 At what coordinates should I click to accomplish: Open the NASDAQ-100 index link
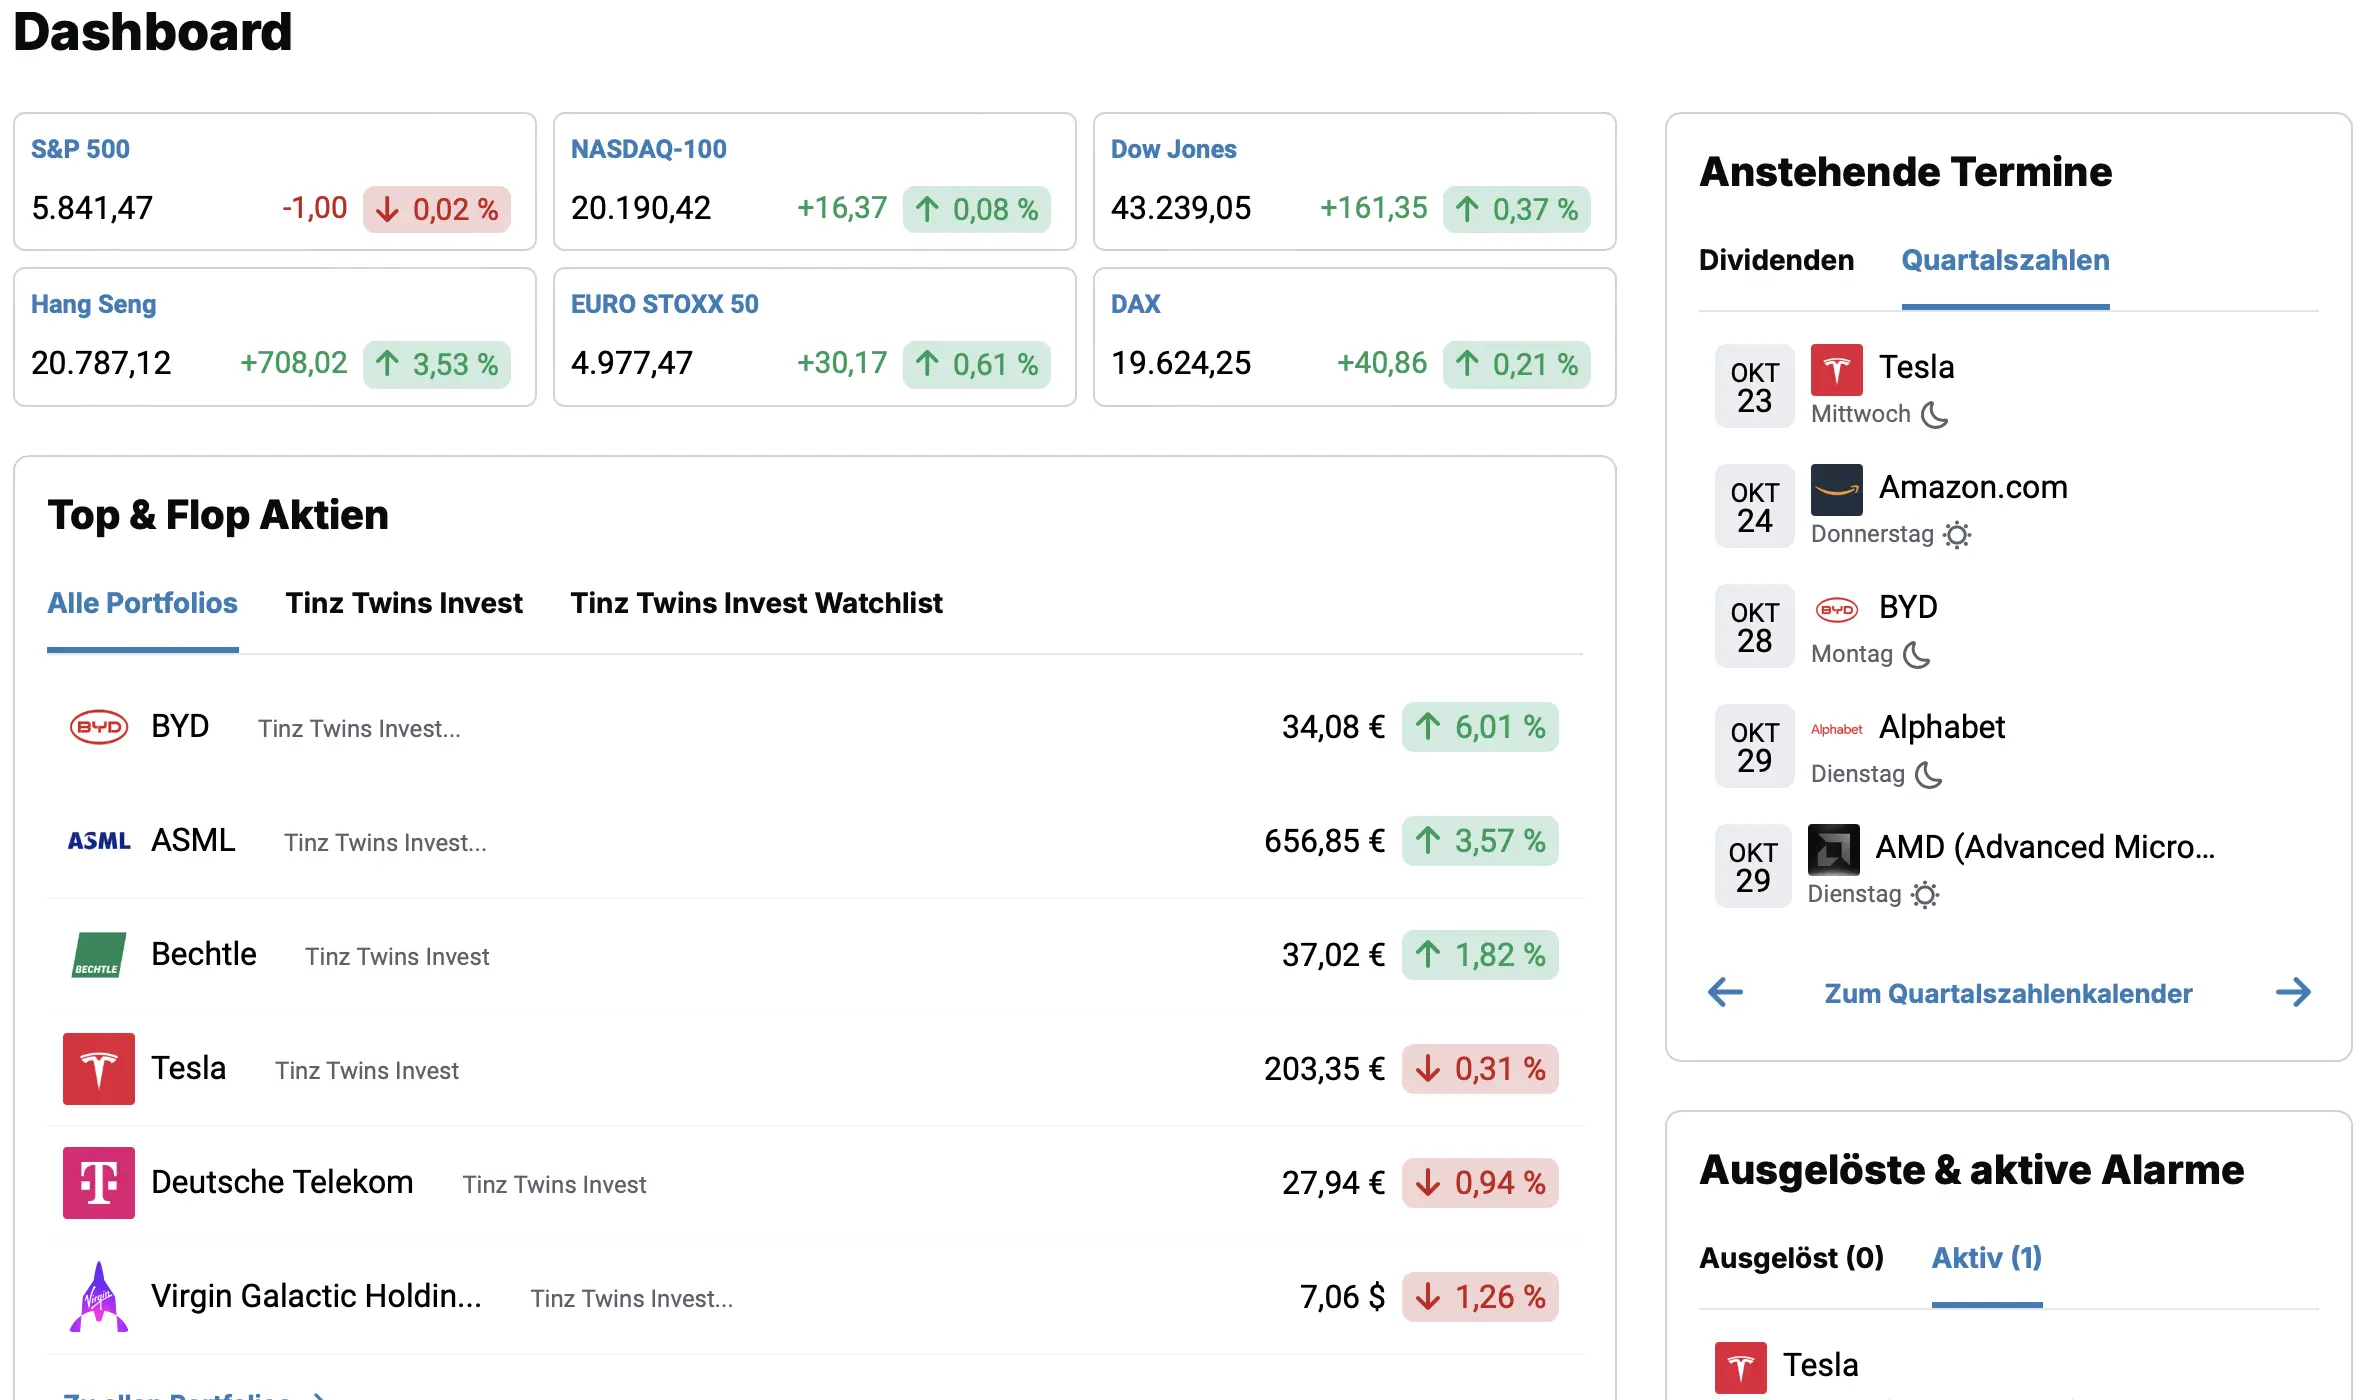[649, 149]
